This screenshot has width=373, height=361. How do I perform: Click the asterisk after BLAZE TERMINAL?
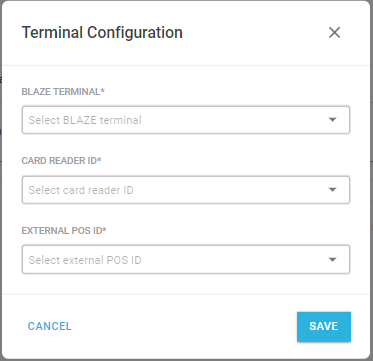(x=103, y=91)
